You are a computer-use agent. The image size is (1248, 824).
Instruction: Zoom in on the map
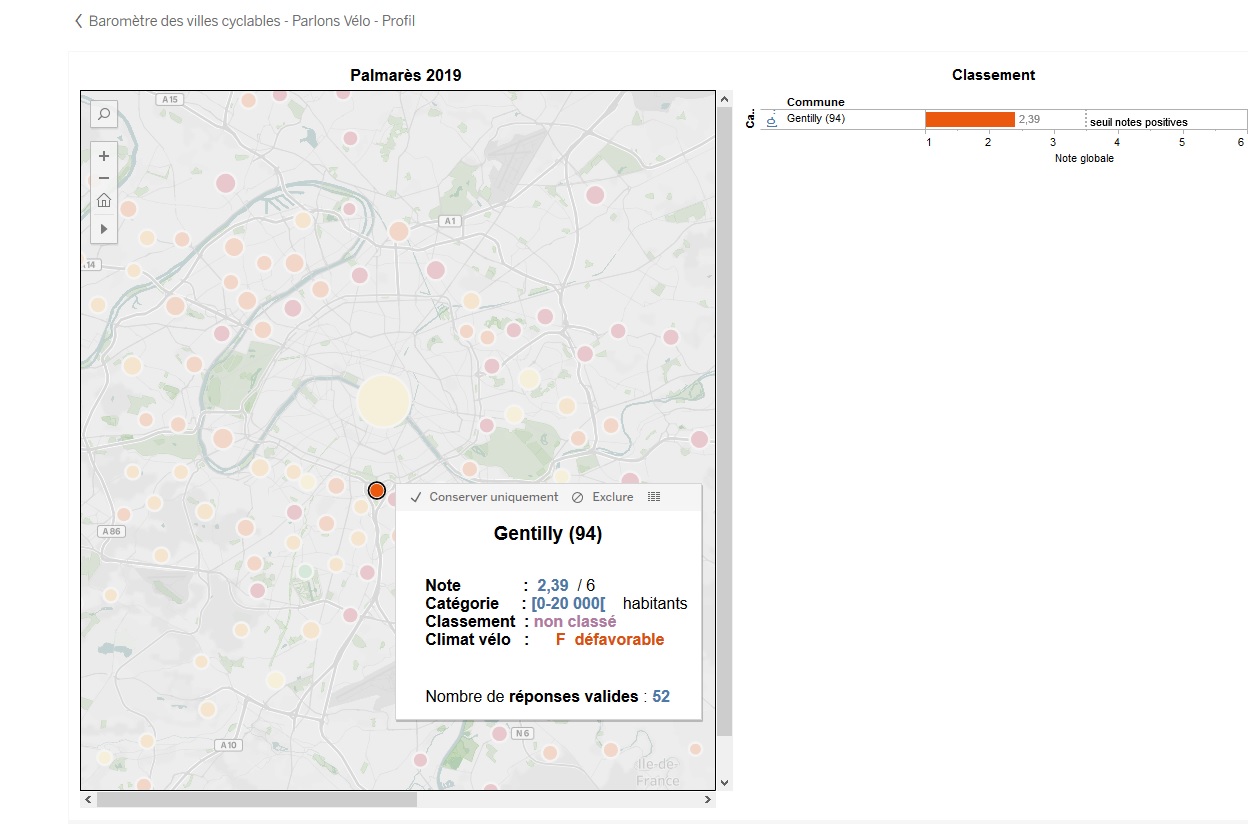104,155
